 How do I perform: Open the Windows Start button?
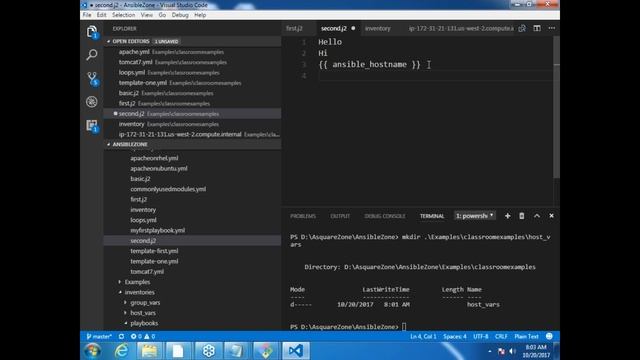tap(93, 351)
